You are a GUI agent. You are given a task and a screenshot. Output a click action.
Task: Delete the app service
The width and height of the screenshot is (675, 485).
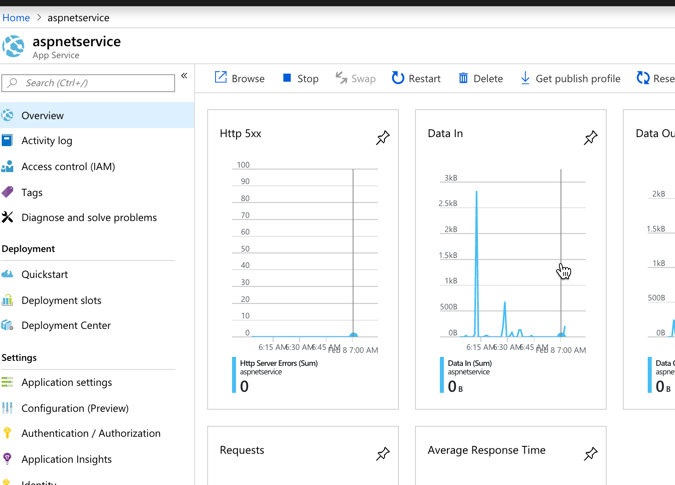[480, 78]
